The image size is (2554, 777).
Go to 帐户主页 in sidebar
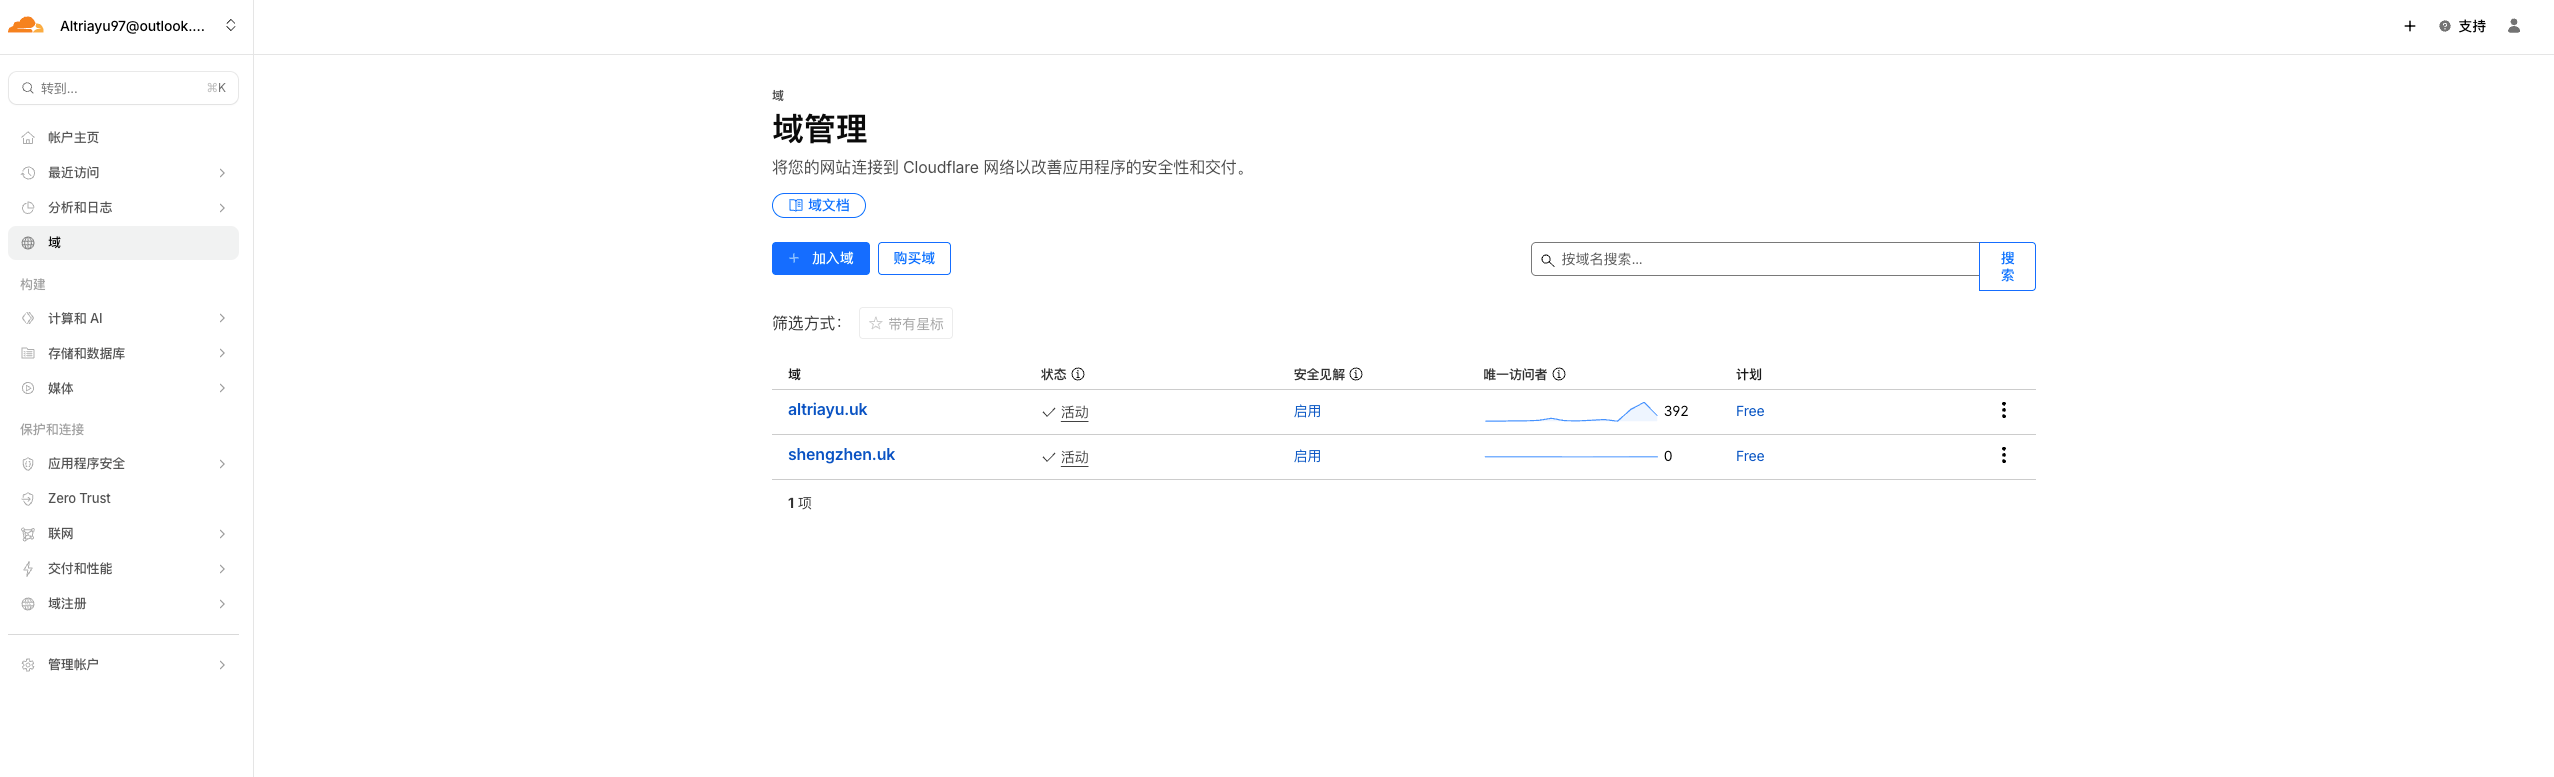click(73, 137)
